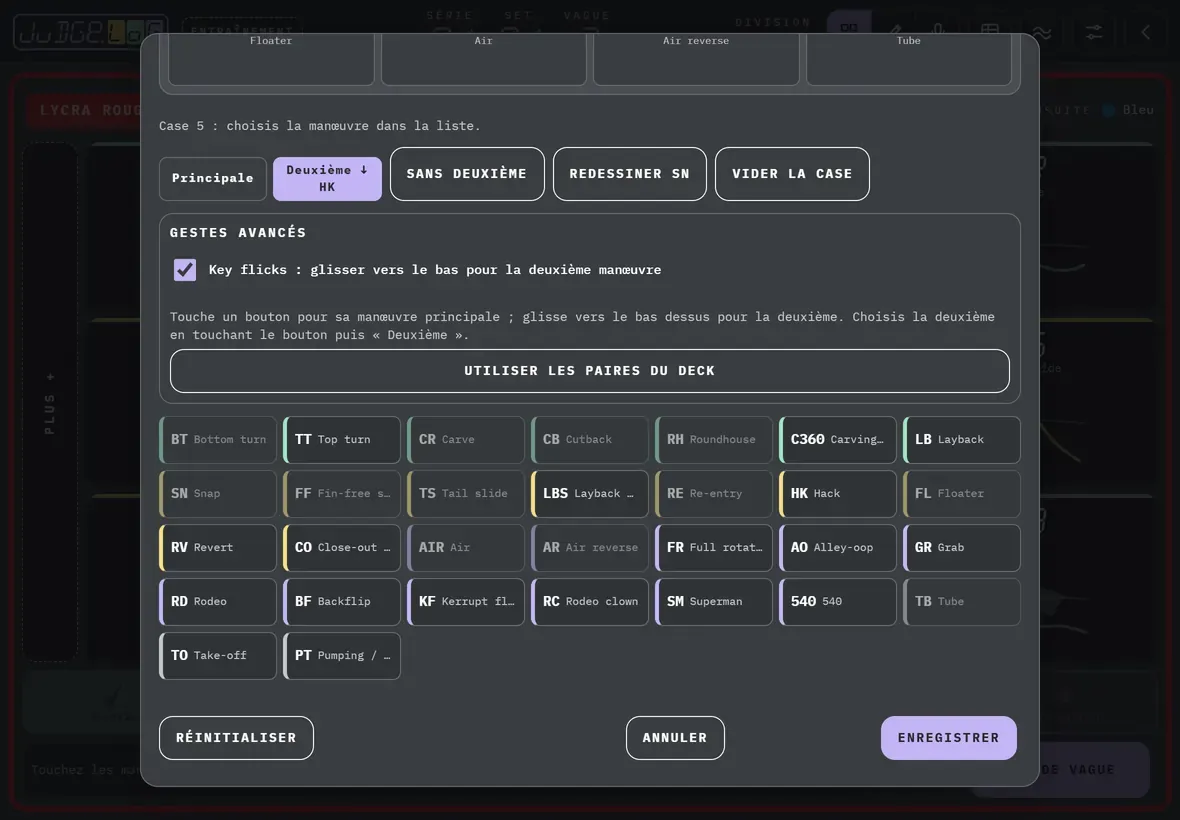Choose the LBS Layback maneuver
The image size is (1180, 820).
(x=590, y=494)
